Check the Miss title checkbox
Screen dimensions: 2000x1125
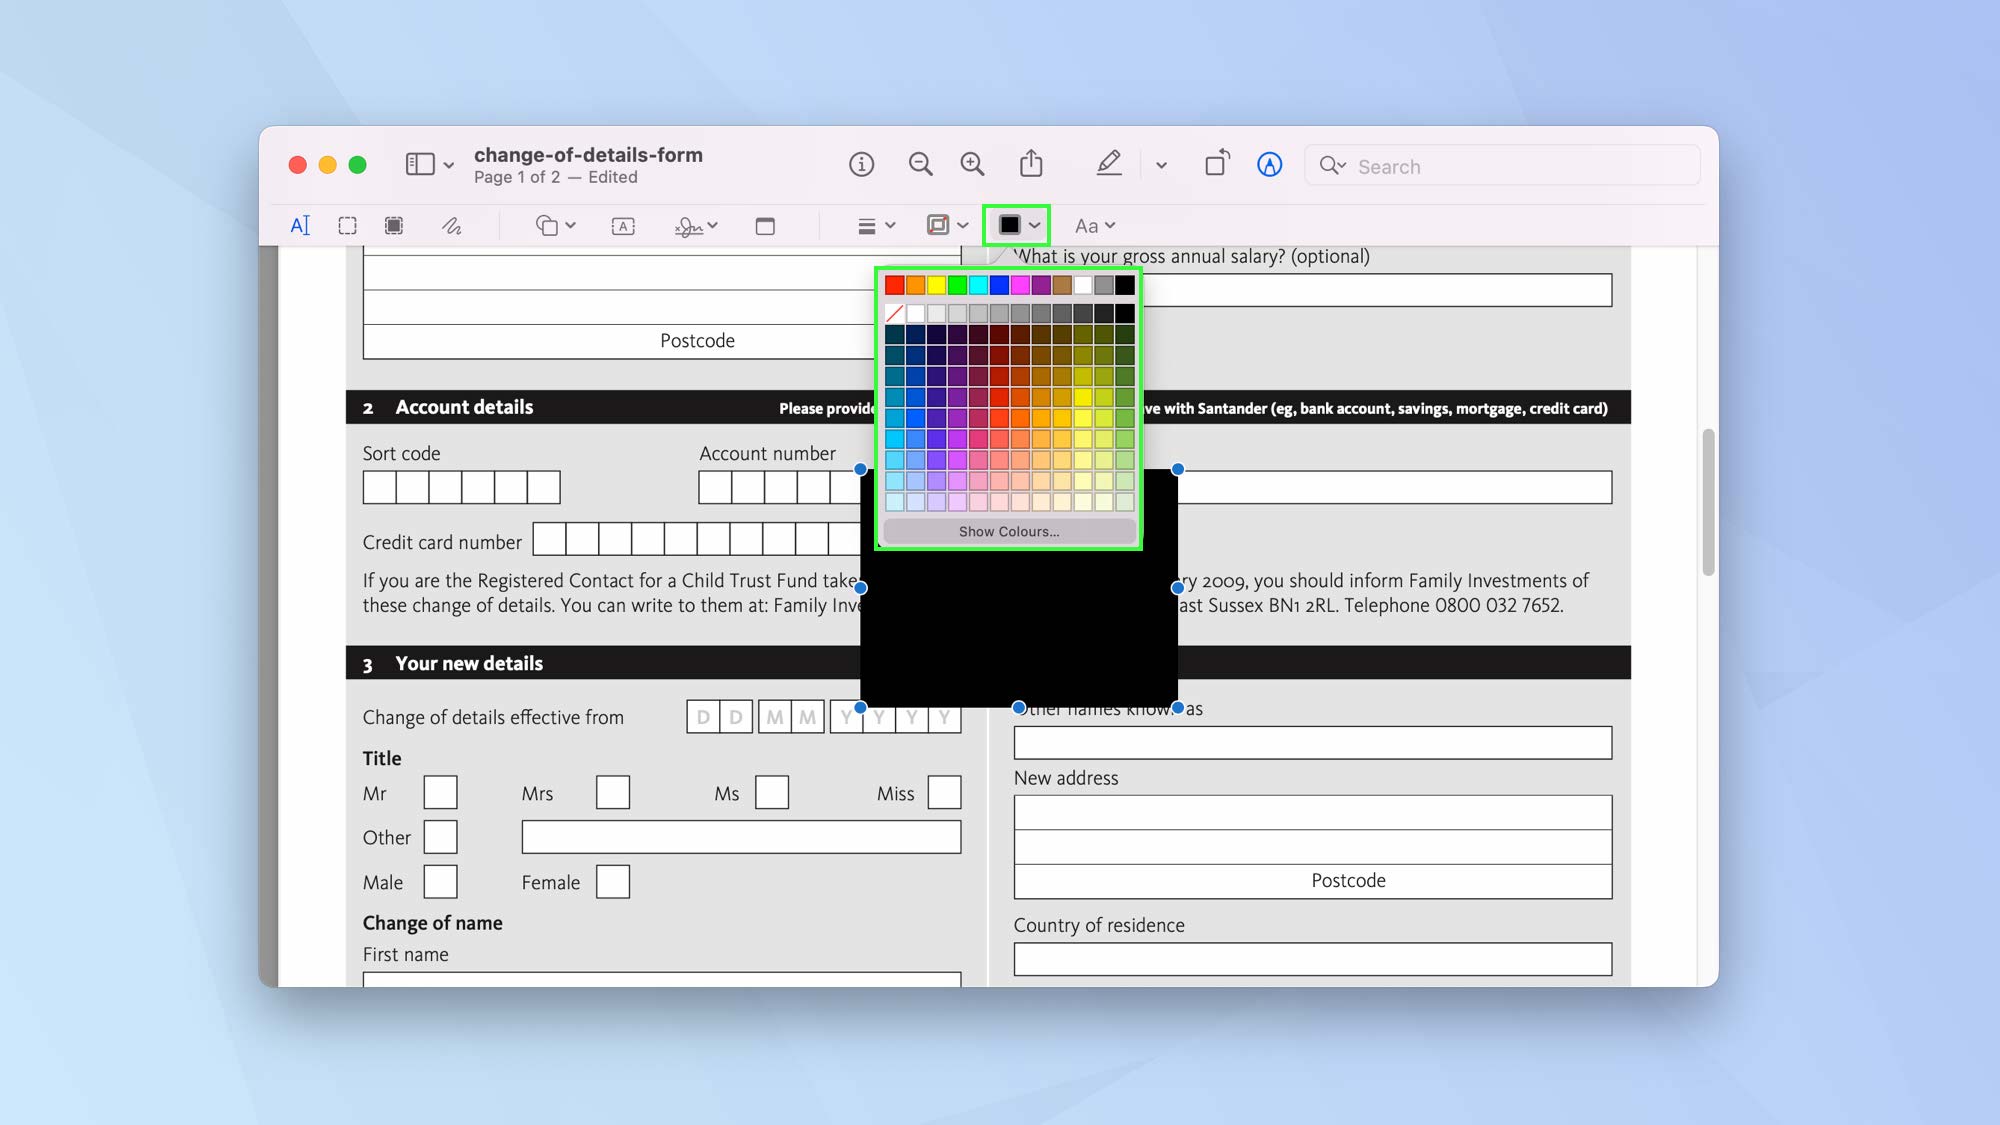coord(944,792)
